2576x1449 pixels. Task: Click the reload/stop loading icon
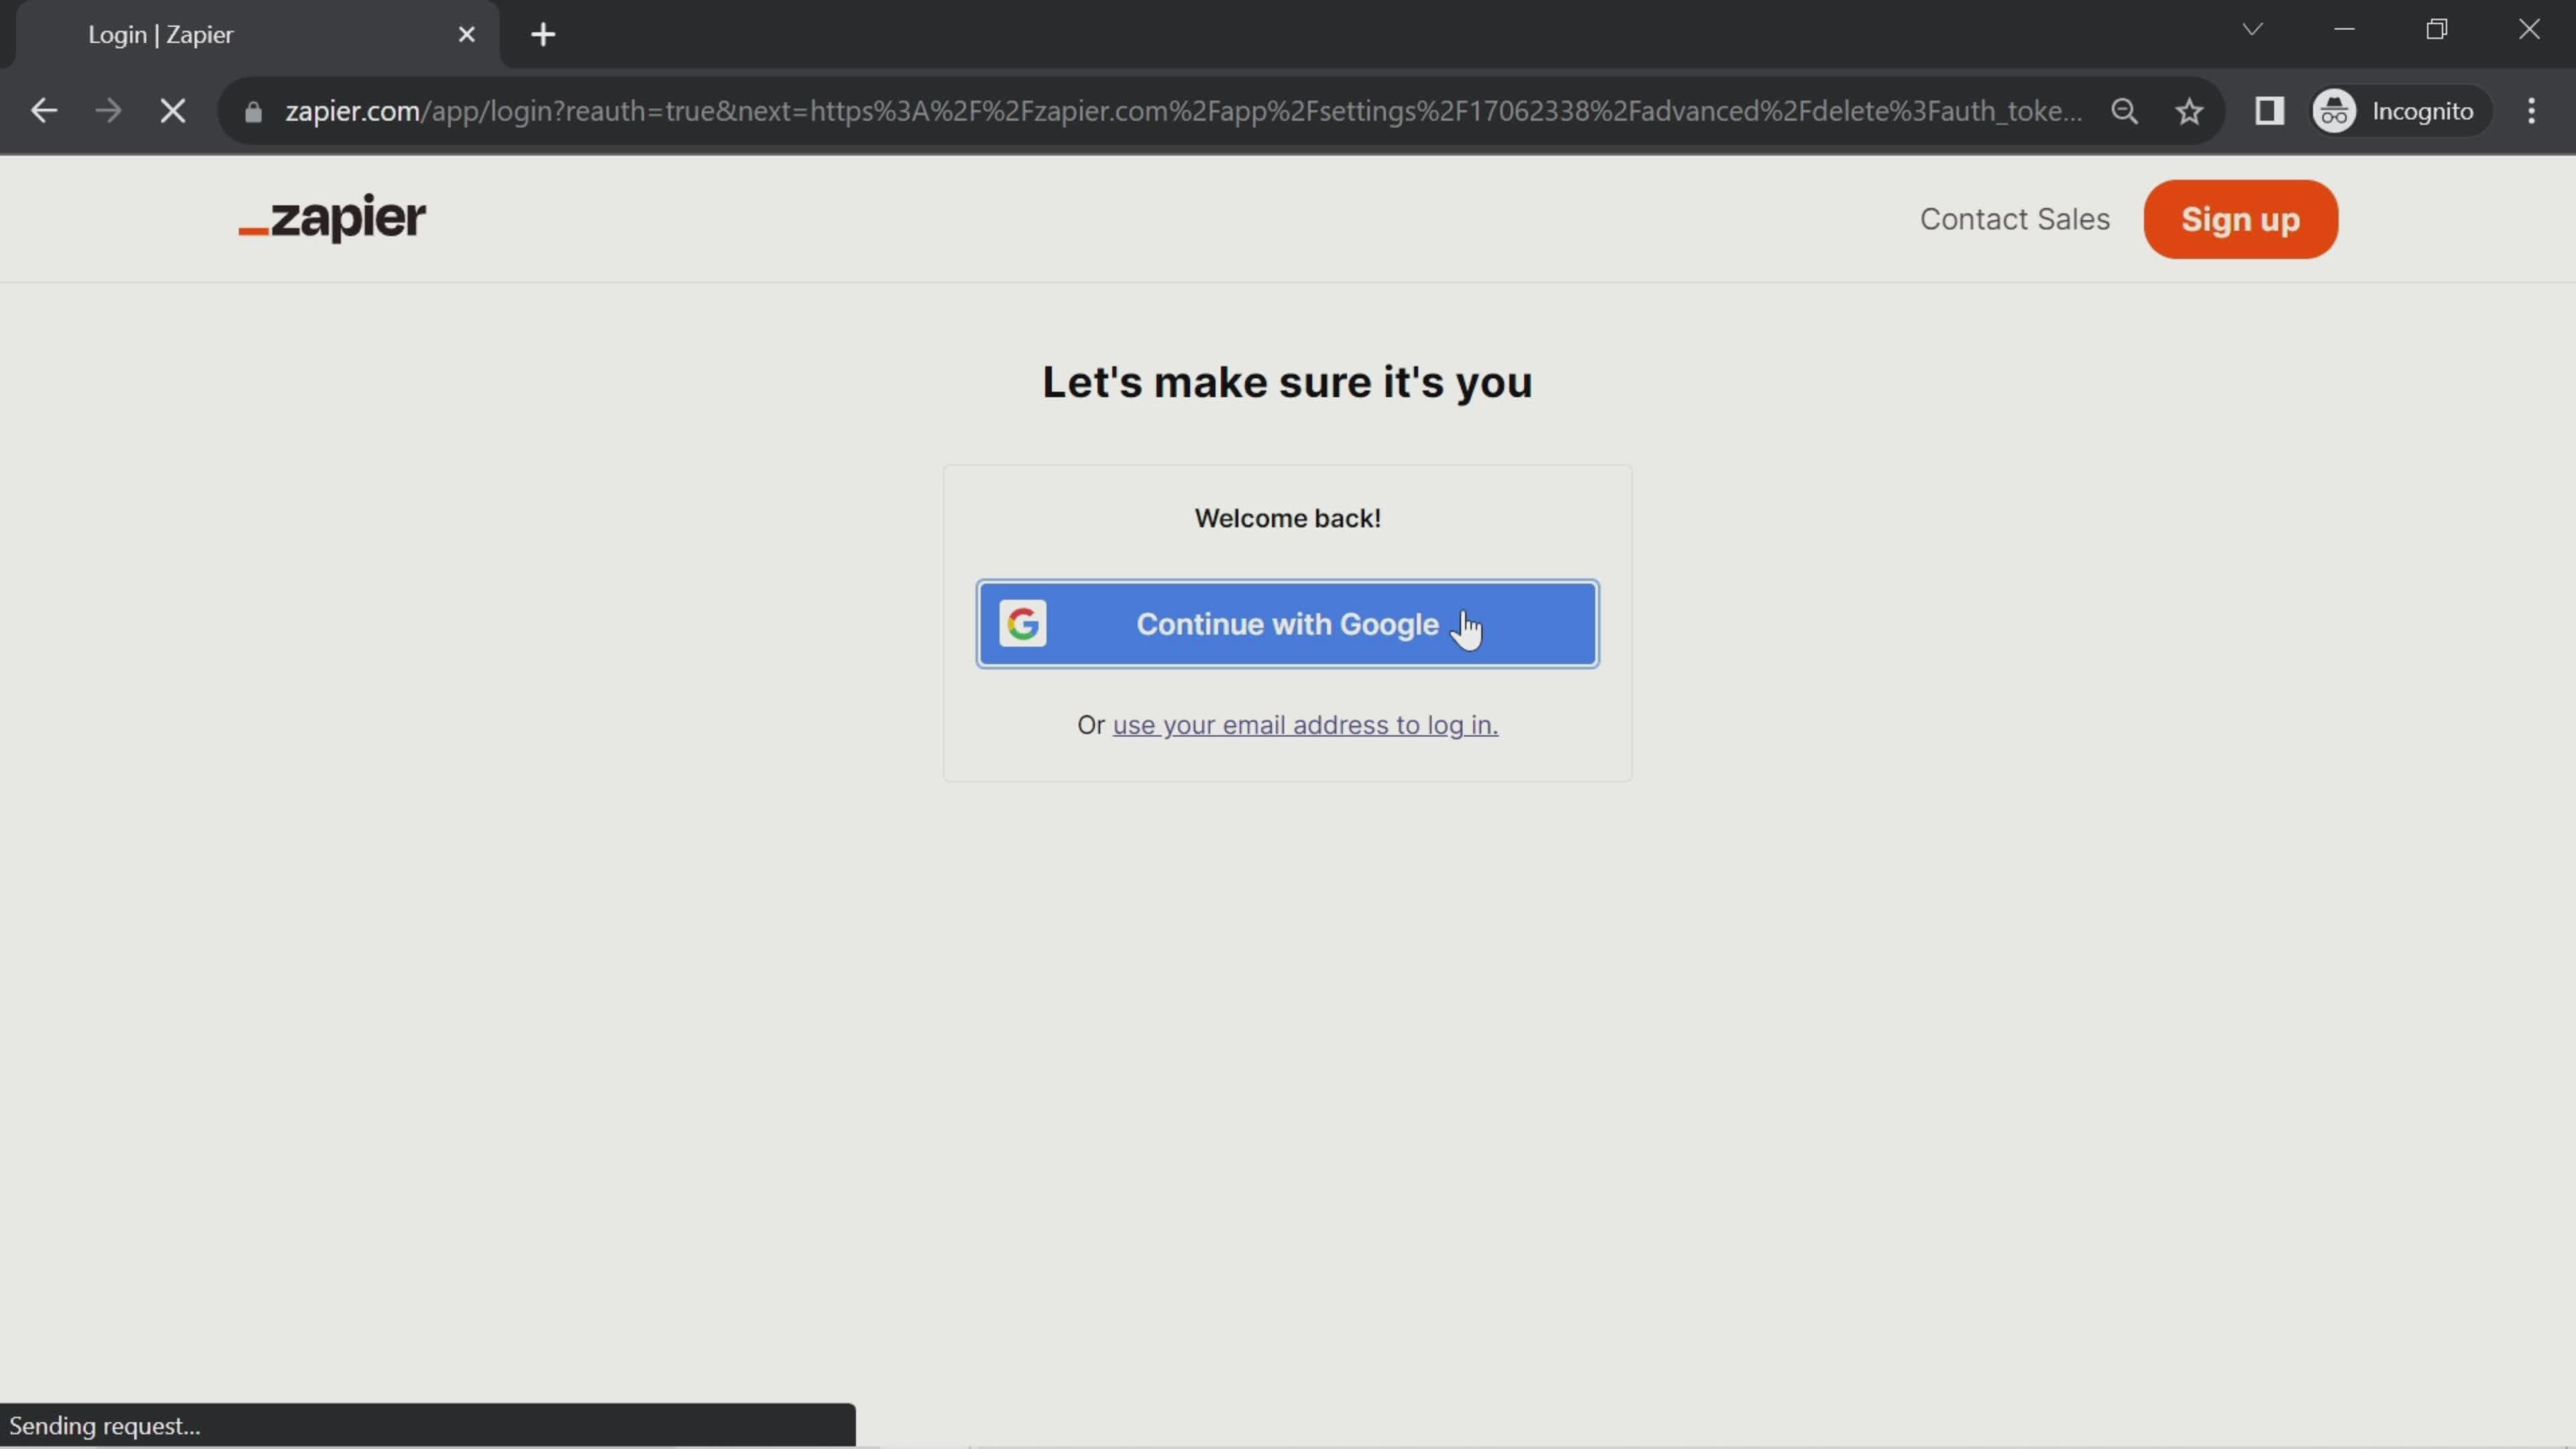(172, 110)
